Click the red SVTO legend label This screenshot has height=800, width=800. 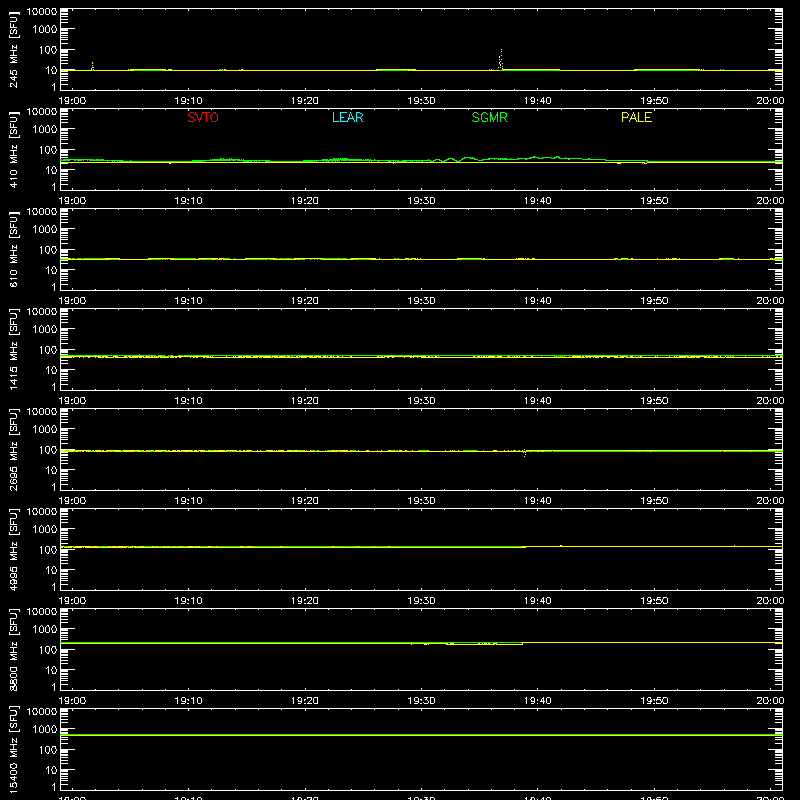point(203,117)
